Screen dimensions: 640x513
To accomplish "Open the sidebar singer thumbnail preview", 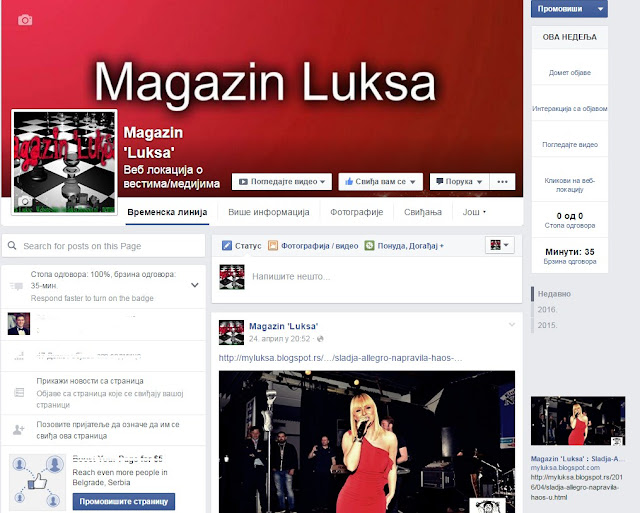I will (578, 421).
